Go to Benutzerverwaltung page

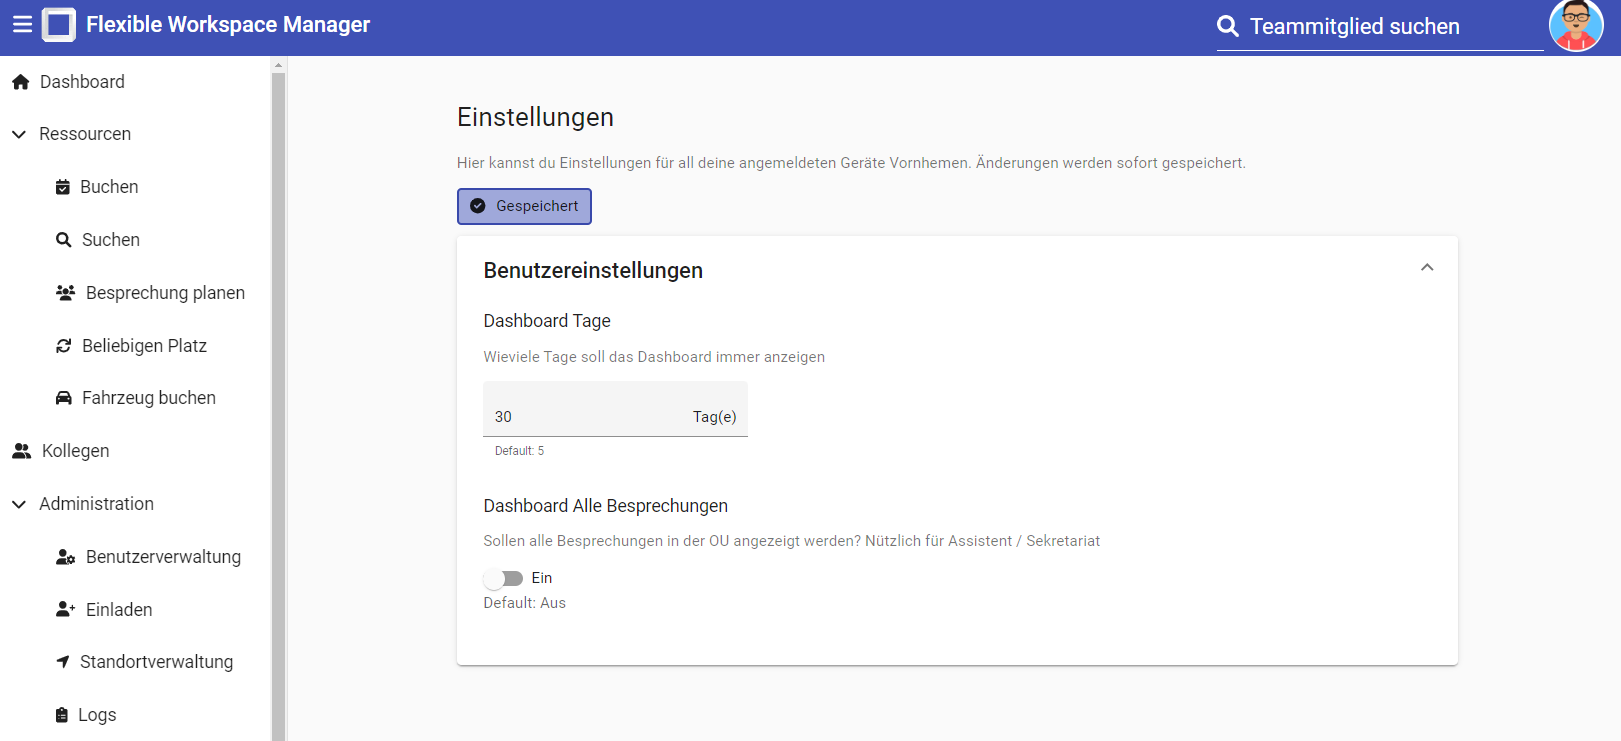[163, 557]
